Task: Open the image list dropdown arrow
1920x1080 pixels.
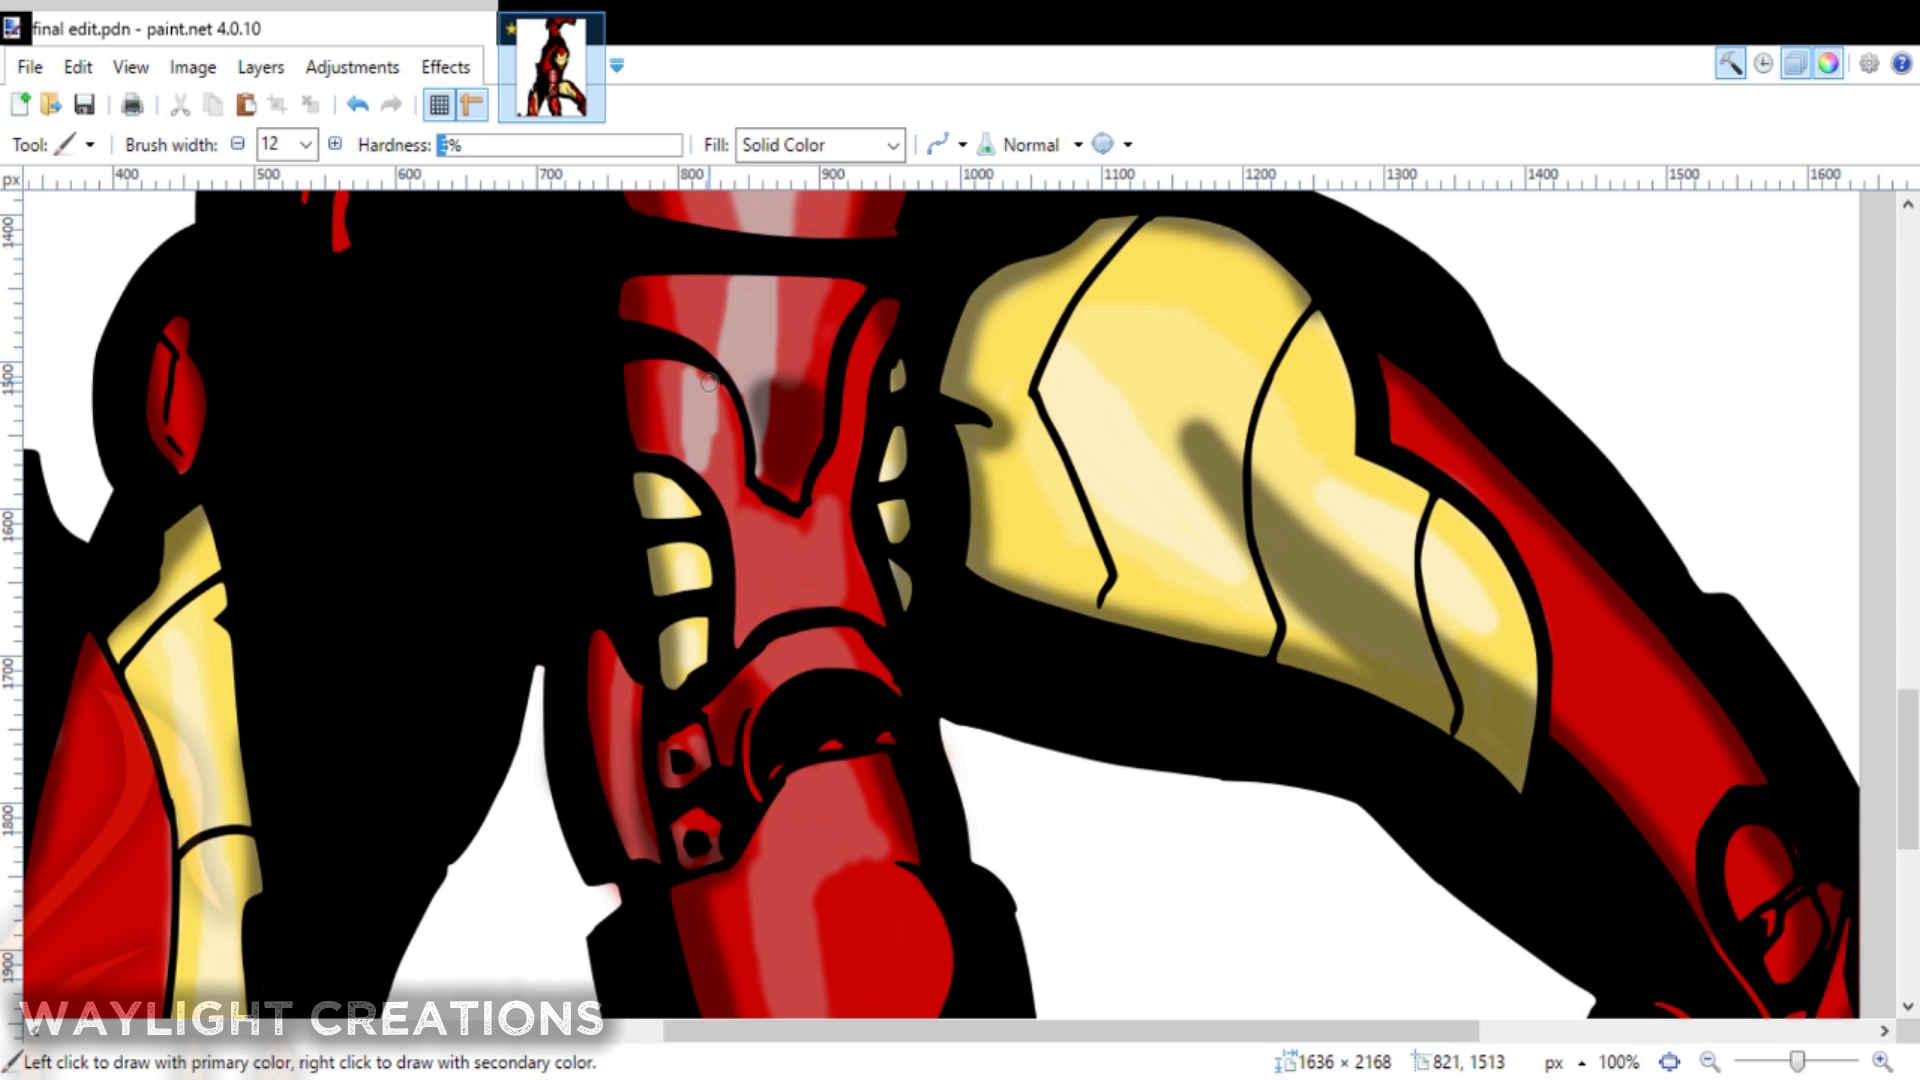Action: click(x=617, y=65)
